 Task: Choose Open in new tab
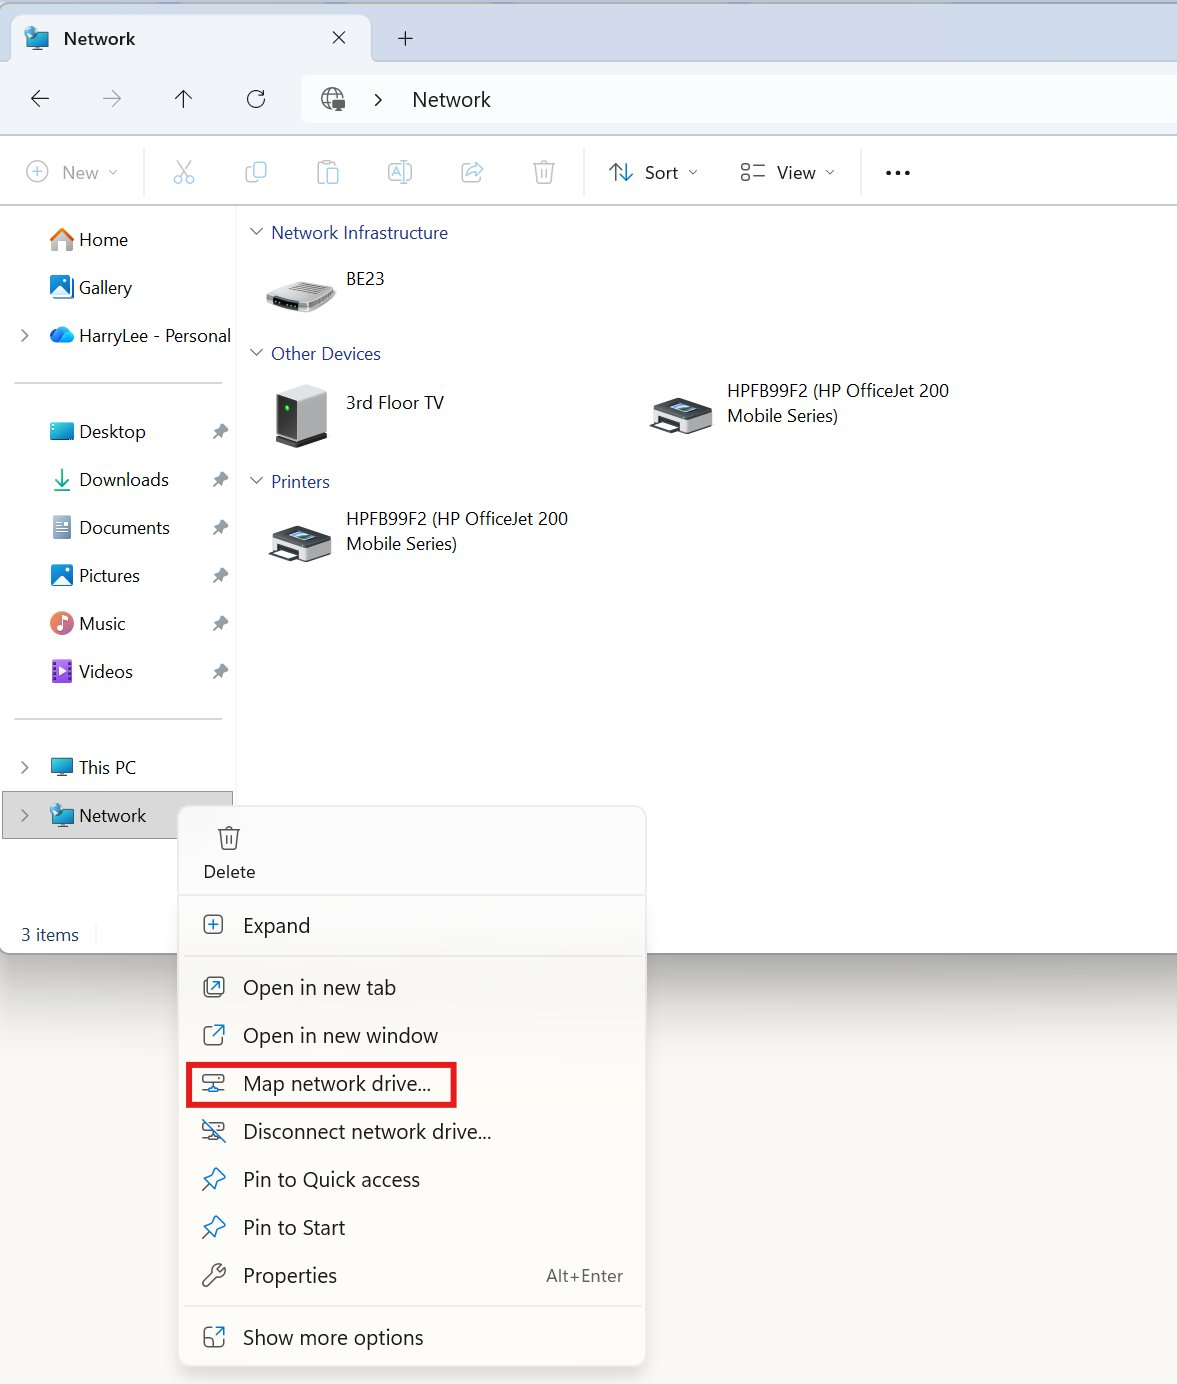pyautogui.click(x=412, y=987)
